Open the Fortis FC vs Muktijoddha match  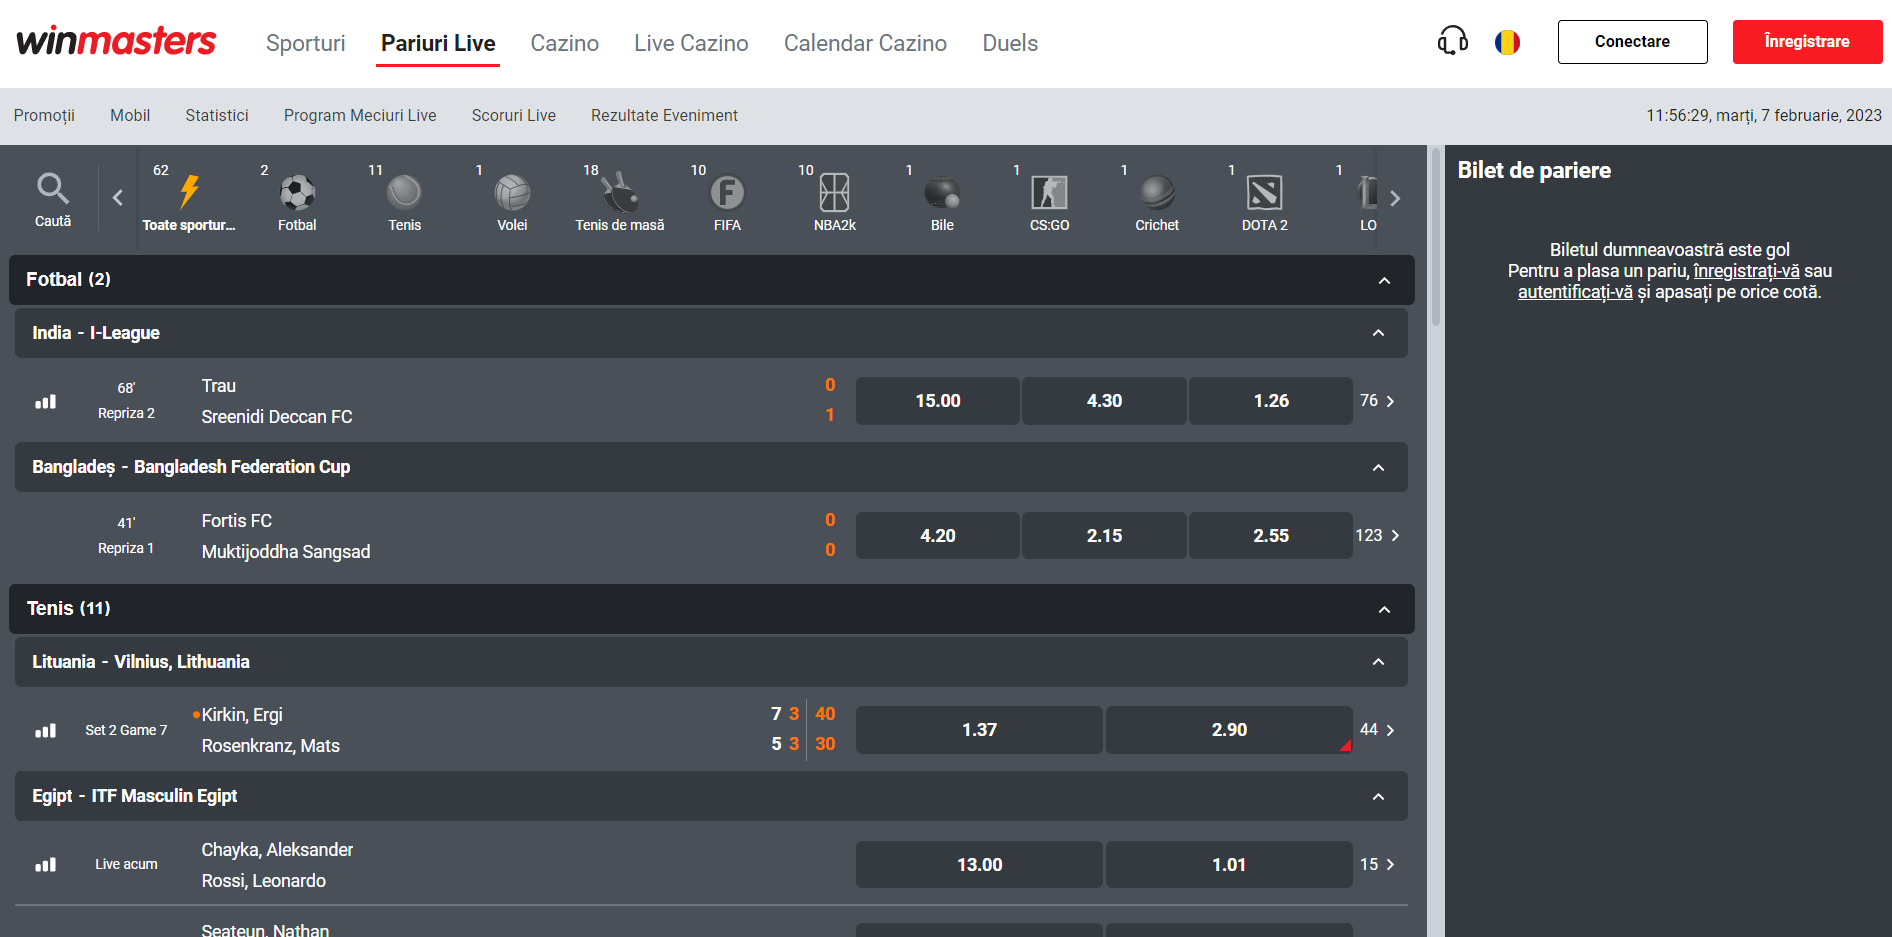click(285, 536)
